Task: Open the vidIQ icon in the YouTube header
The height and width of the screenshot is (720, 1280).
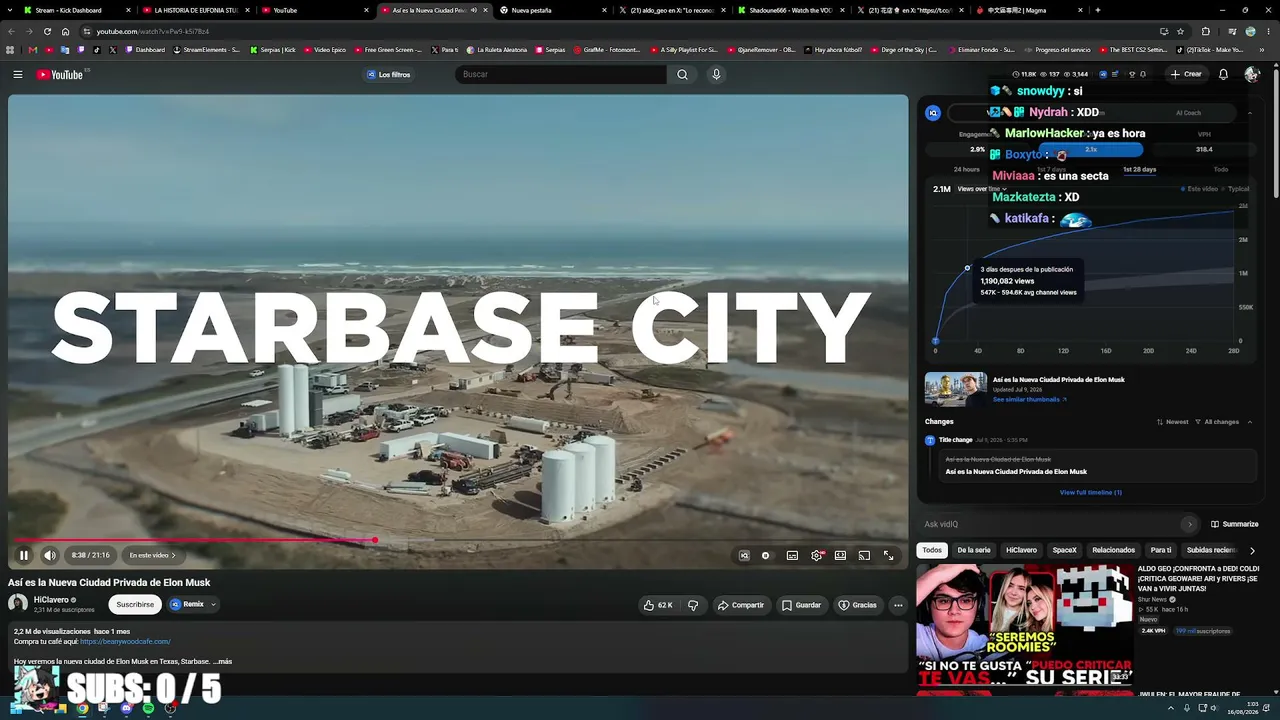Action: [1103, 74]
